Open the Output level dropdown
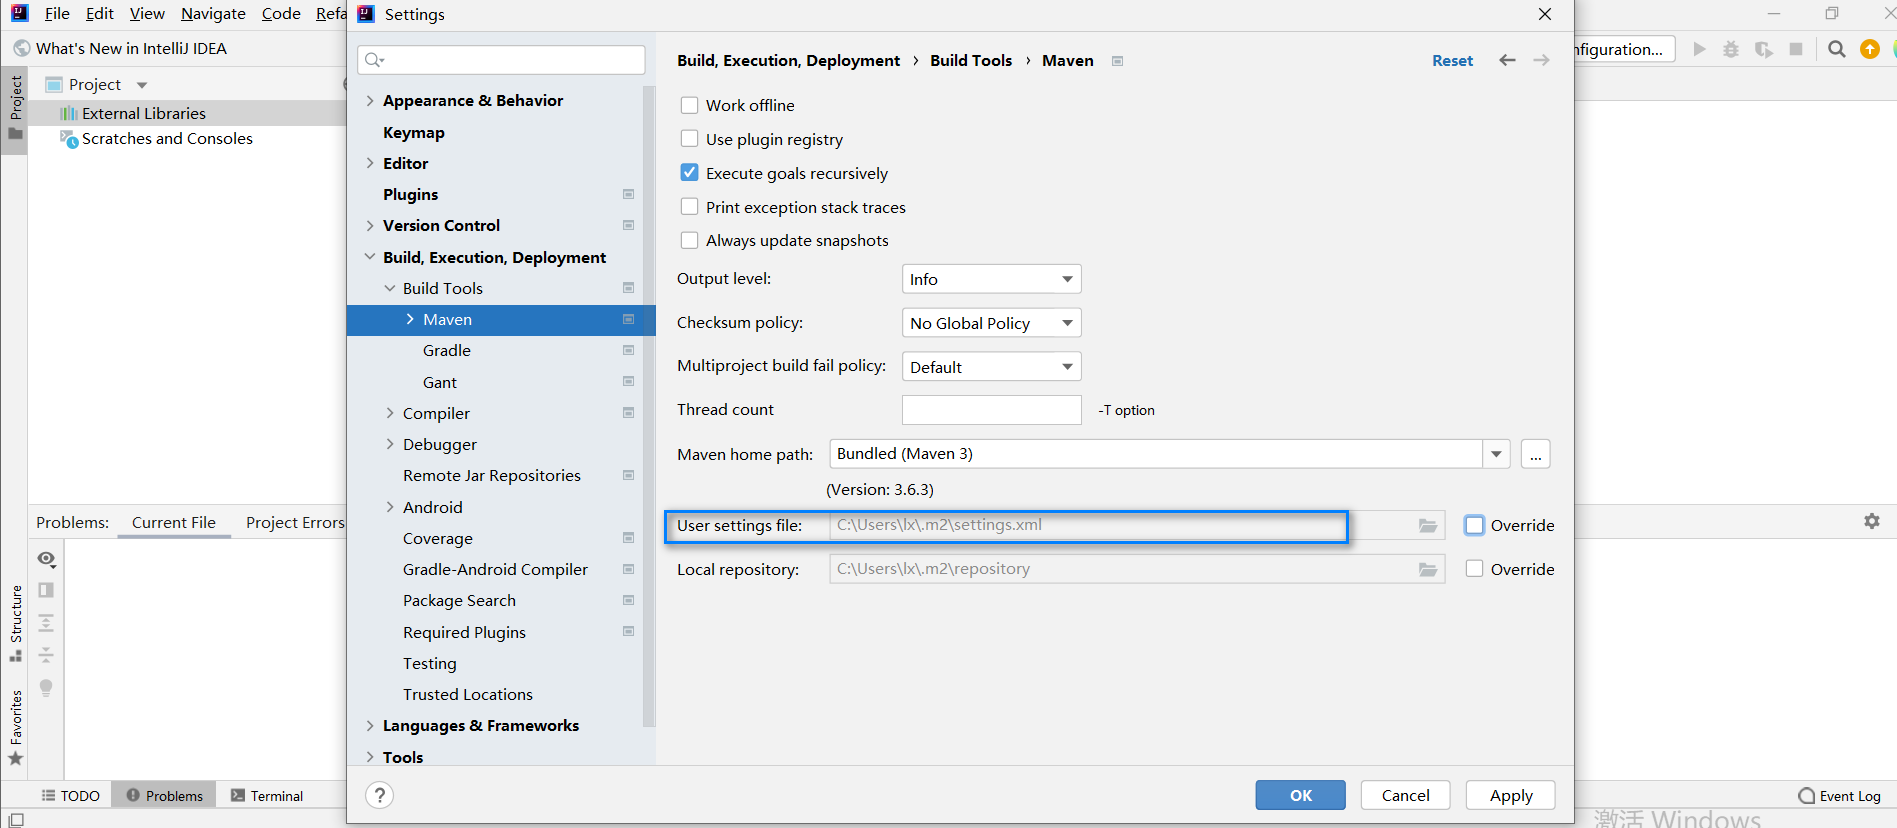Screen dimensions: 1897x828 click(991, 279)
